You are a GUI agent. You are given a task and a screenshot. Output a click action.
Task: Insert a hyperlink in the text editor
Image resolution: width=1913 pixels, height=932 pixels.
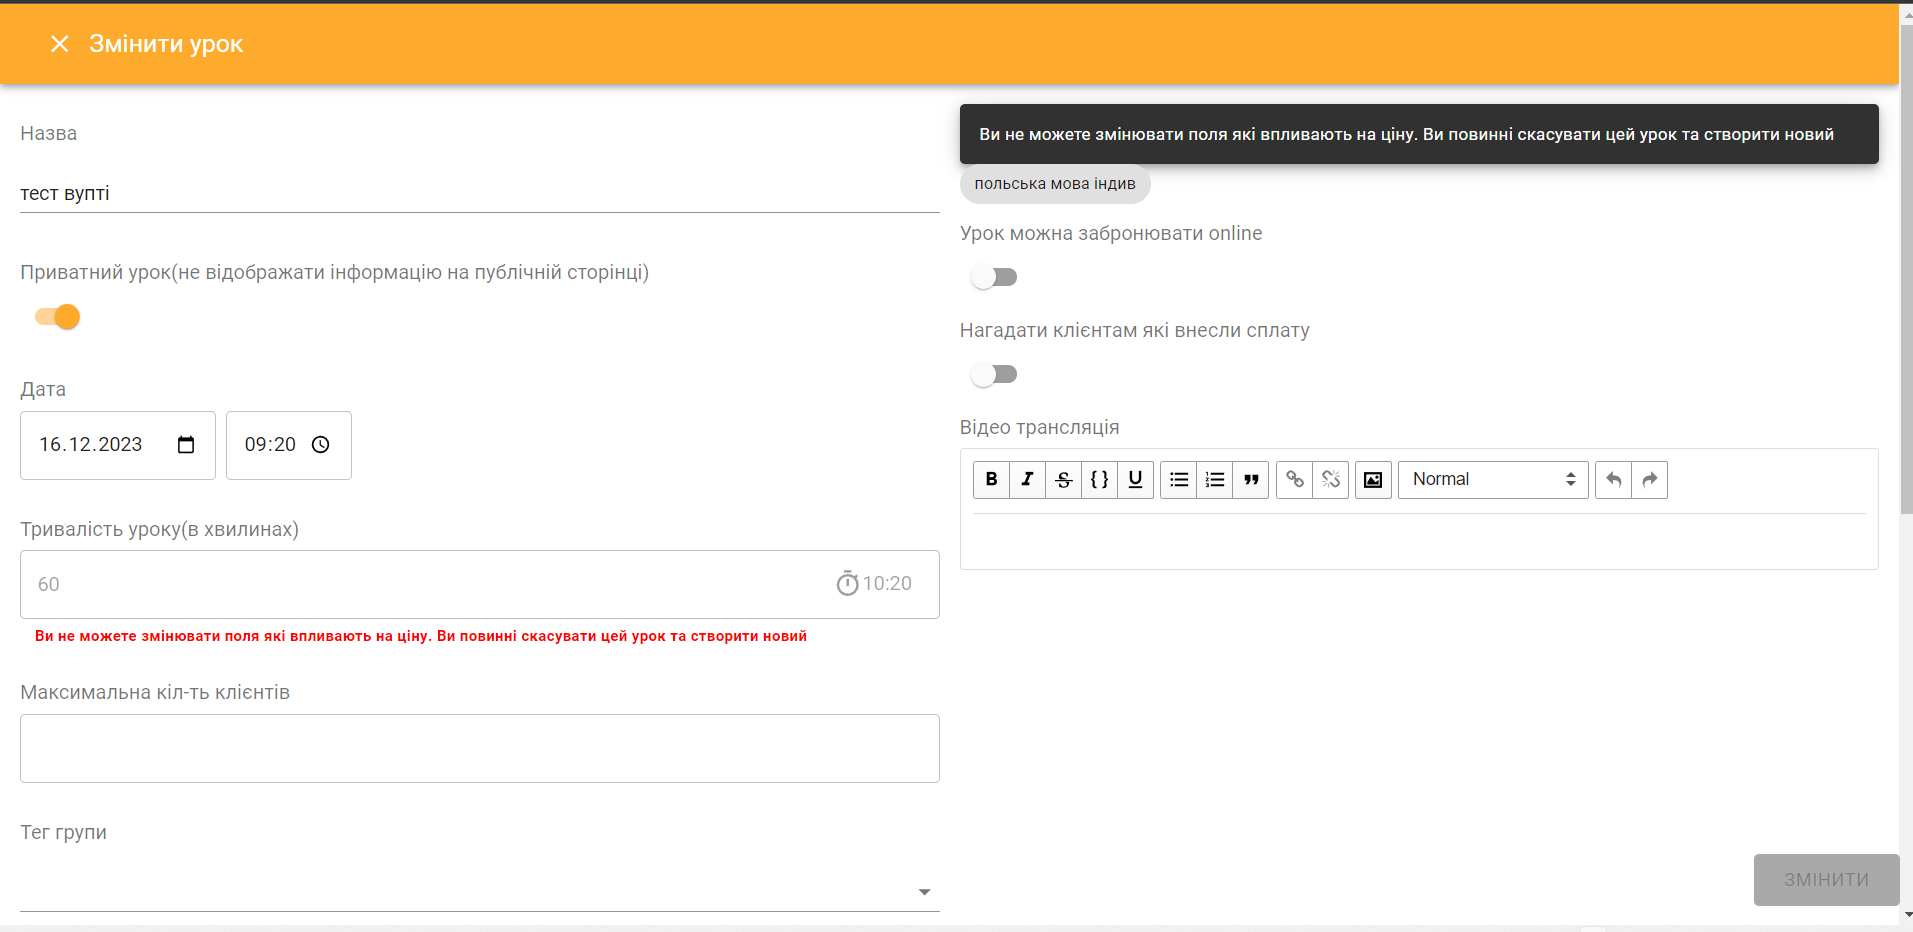(x=1294, y=480)
